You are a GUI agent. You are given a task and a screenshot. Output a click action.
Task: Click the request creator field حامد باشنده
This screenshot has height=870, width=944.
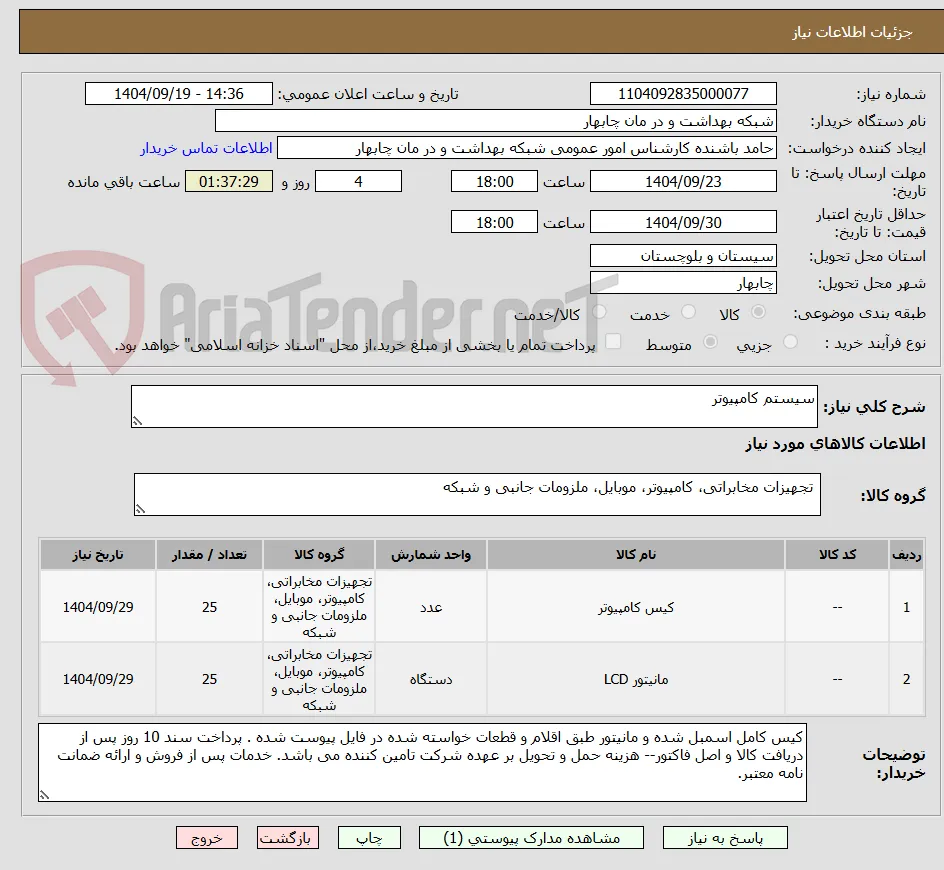tap(527, 148)
